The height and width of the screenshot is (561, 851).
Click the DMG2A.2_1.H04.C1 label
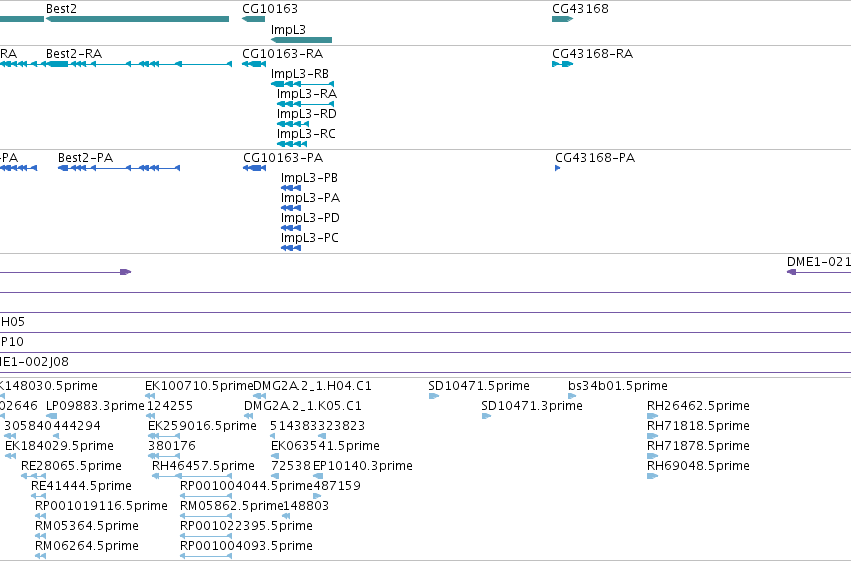[x=313, y=386]
